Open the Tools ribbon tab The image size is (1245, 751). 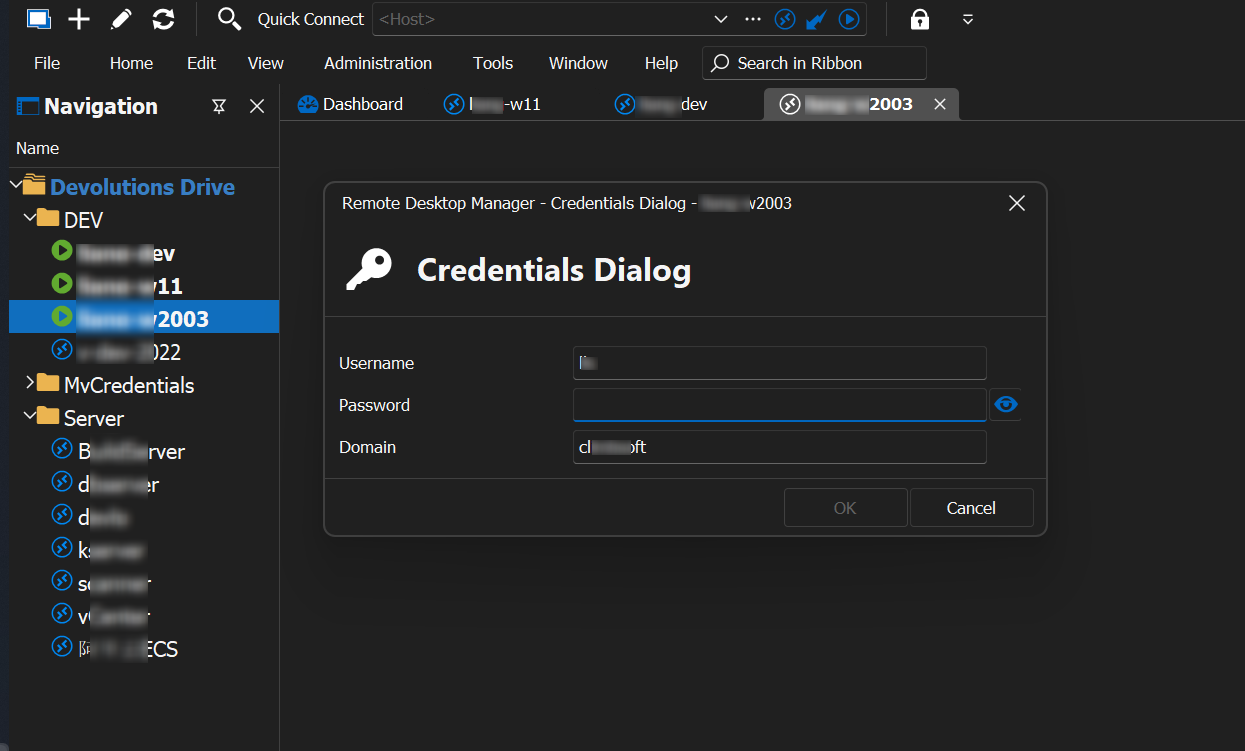493,63
